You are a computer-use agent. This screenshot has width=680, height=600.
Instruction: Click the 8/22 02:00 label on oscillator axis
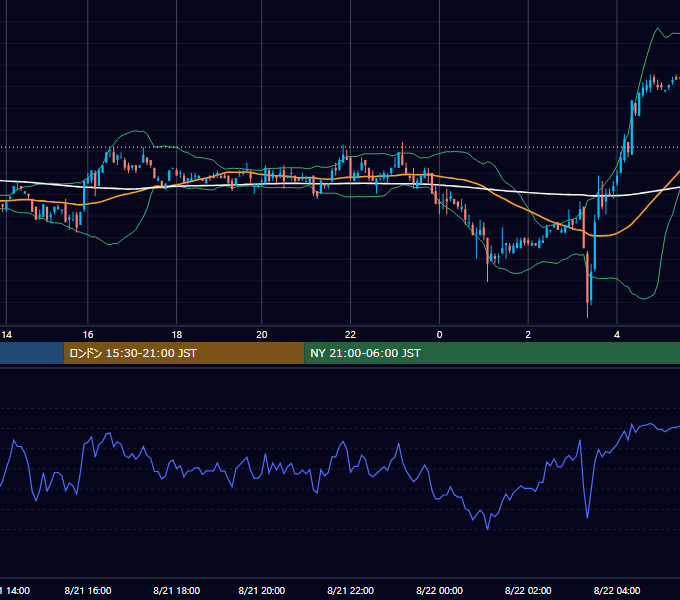coord(528,590)
